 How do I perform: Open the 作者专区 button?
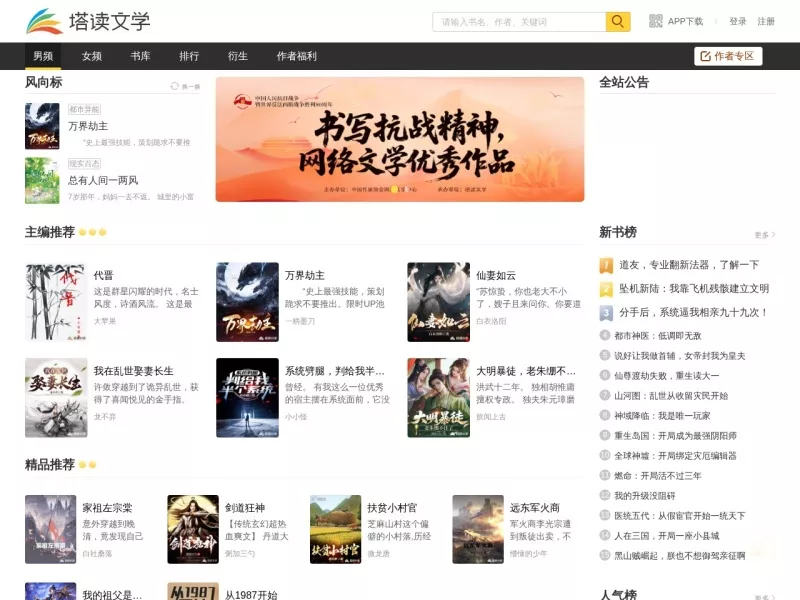click(x=728, y=56)
